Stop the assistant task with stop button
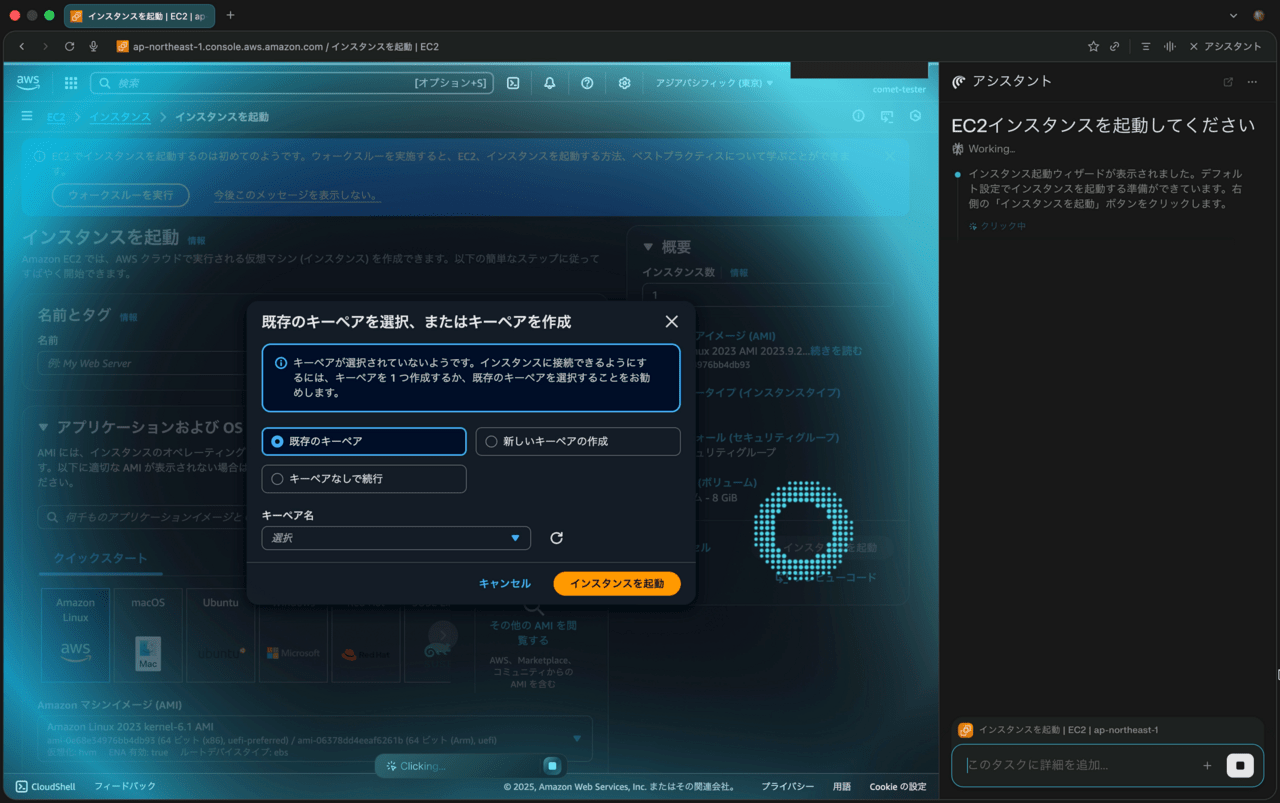Image resolution: width=1280 pixels, height=803 pixels. [1240, 765]
